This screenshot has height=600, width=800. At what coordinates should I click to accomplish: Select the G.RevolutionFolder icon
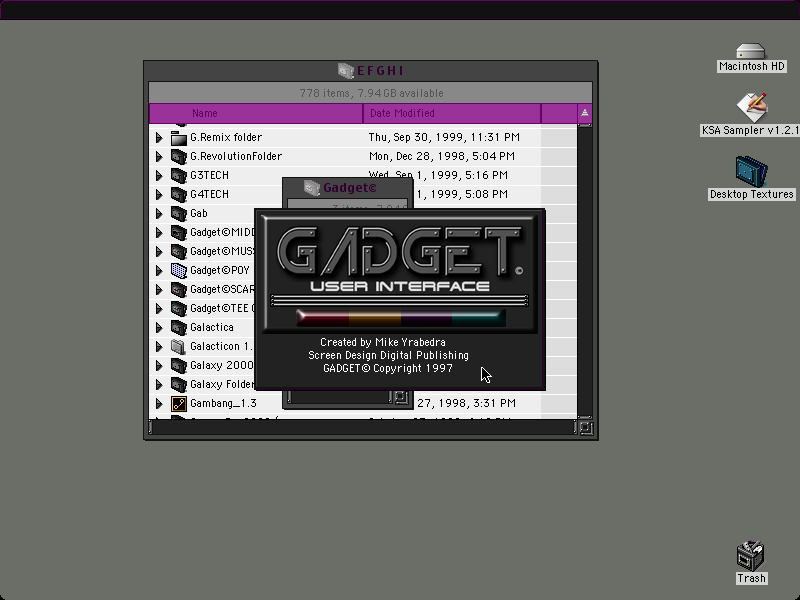(179, 156)
